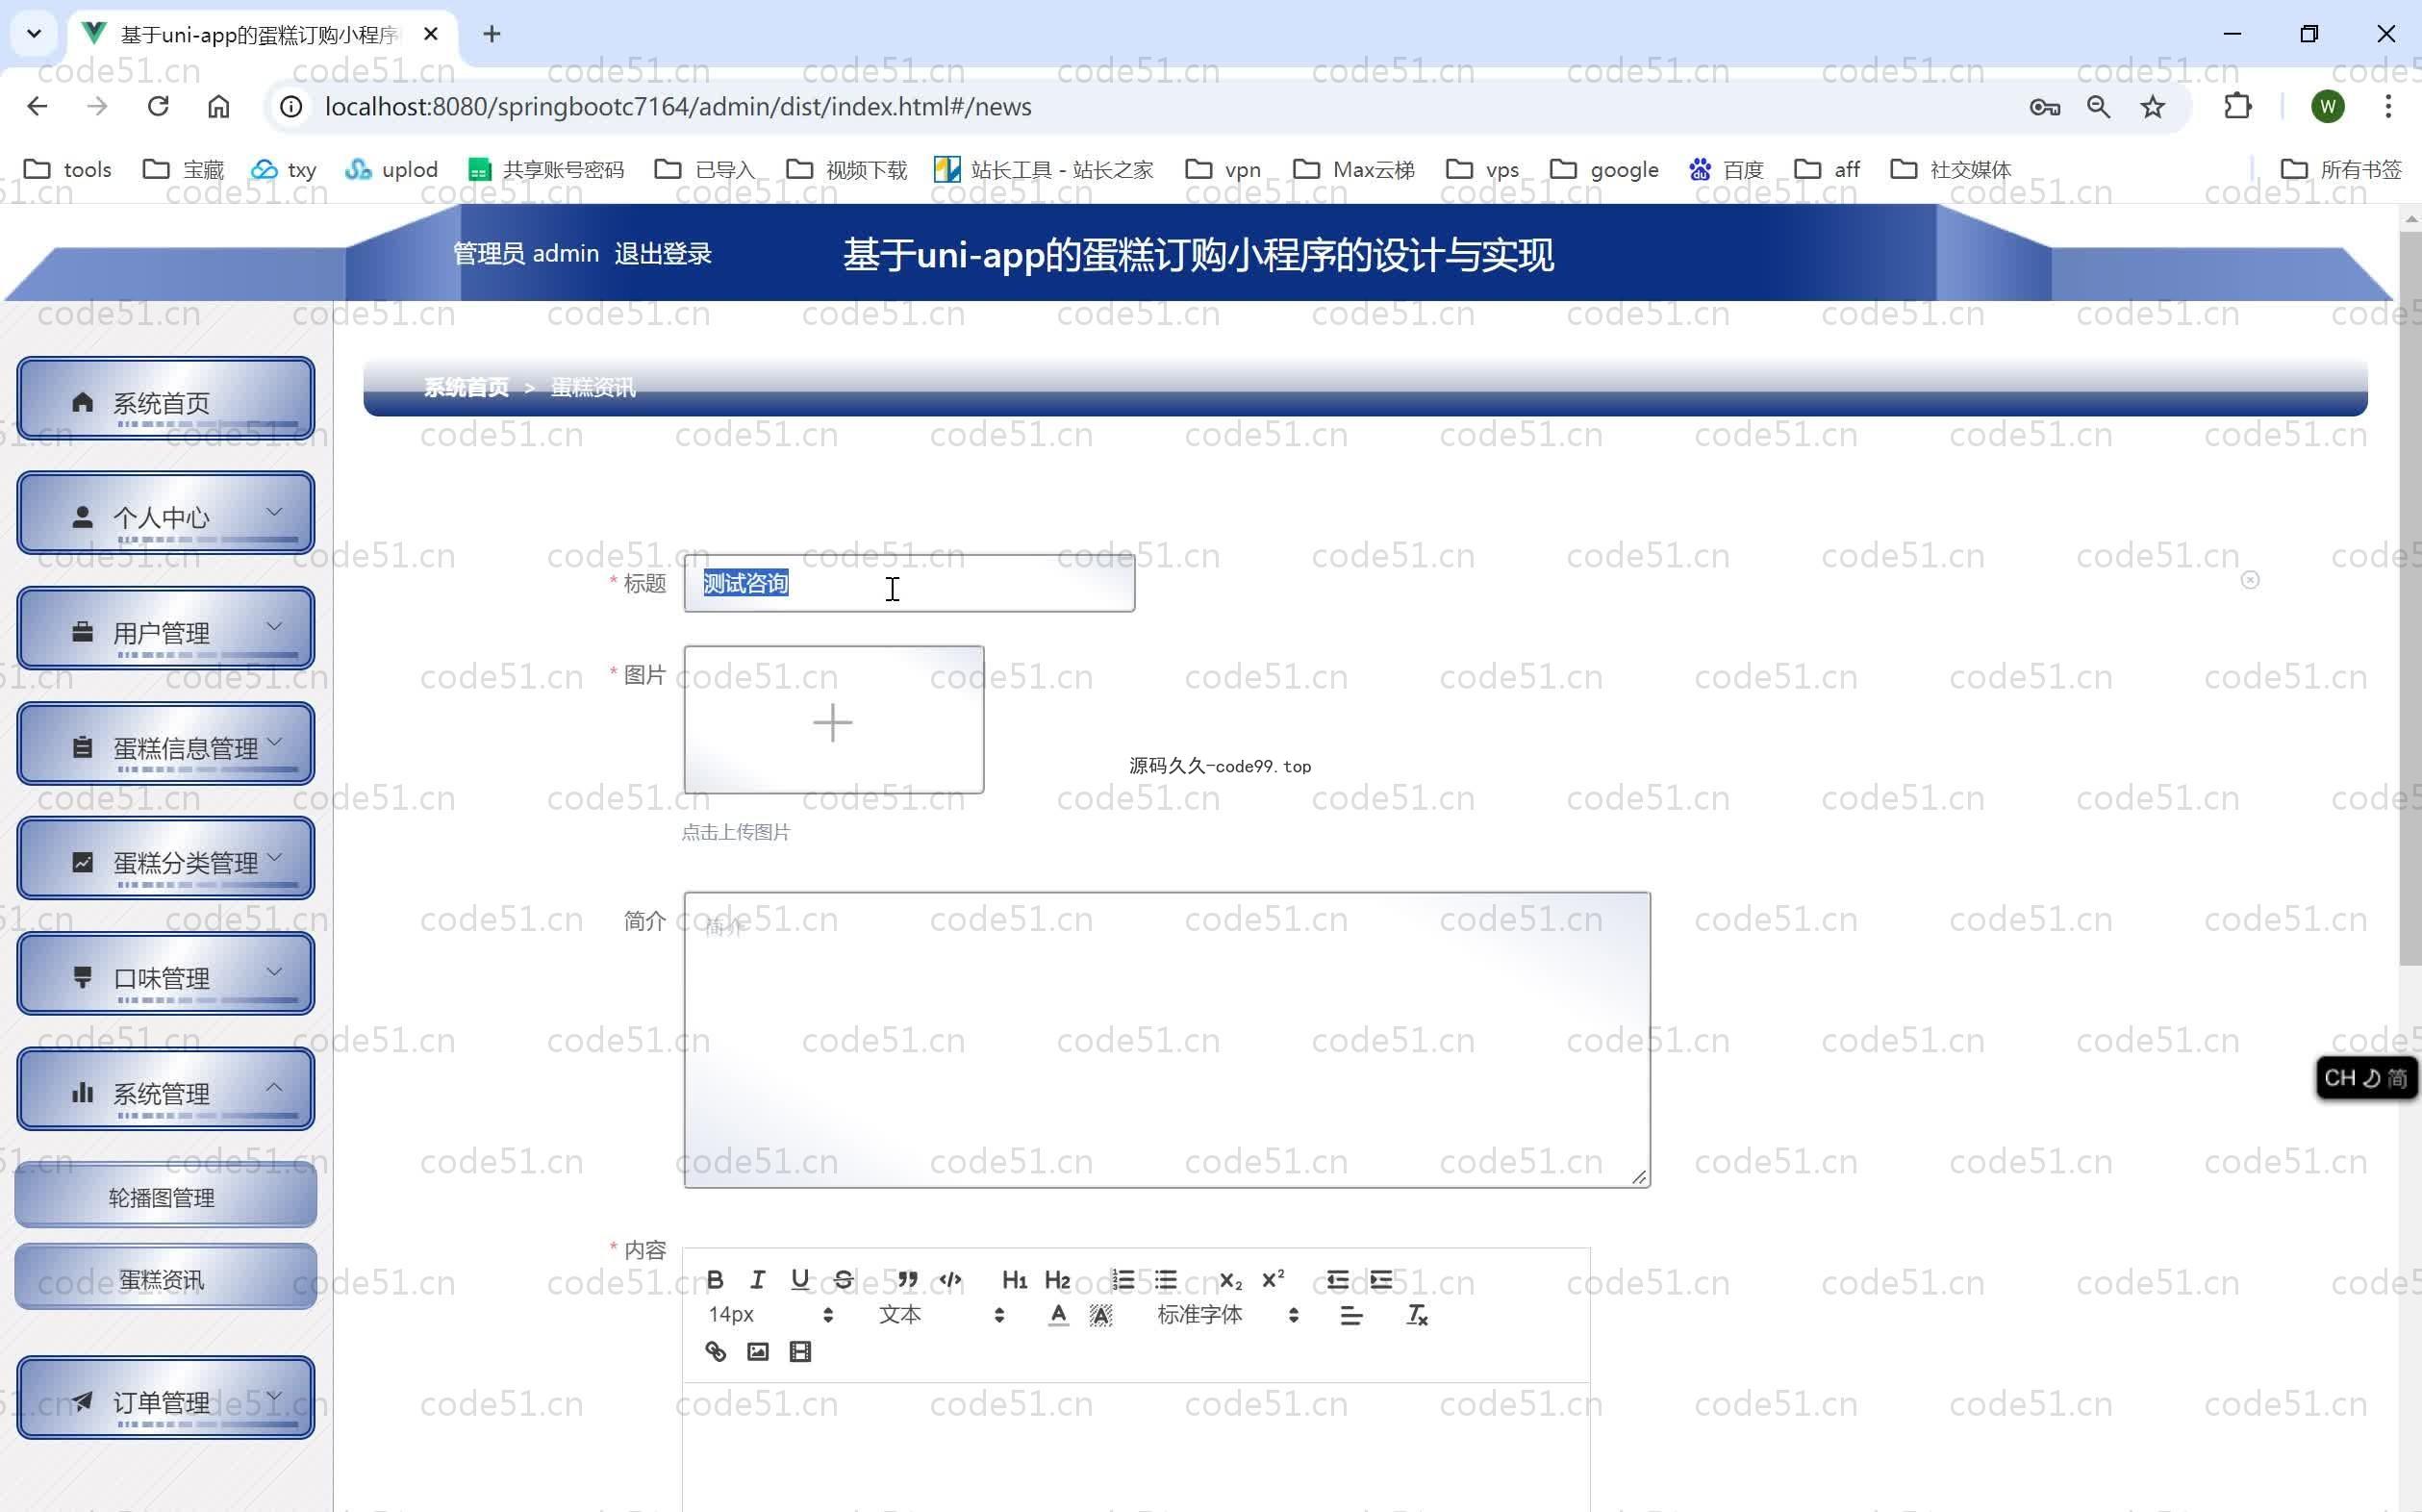Screen dimensions: 2422x1512
Task: Click the address bar URL
Action: (x=678, y=107)
